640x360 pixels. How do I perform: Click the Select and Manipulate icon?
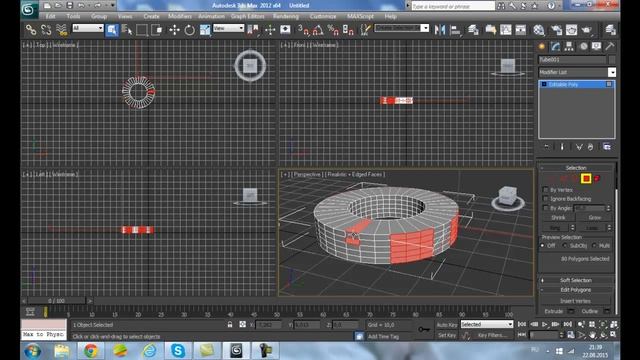(x=270, y=30)
